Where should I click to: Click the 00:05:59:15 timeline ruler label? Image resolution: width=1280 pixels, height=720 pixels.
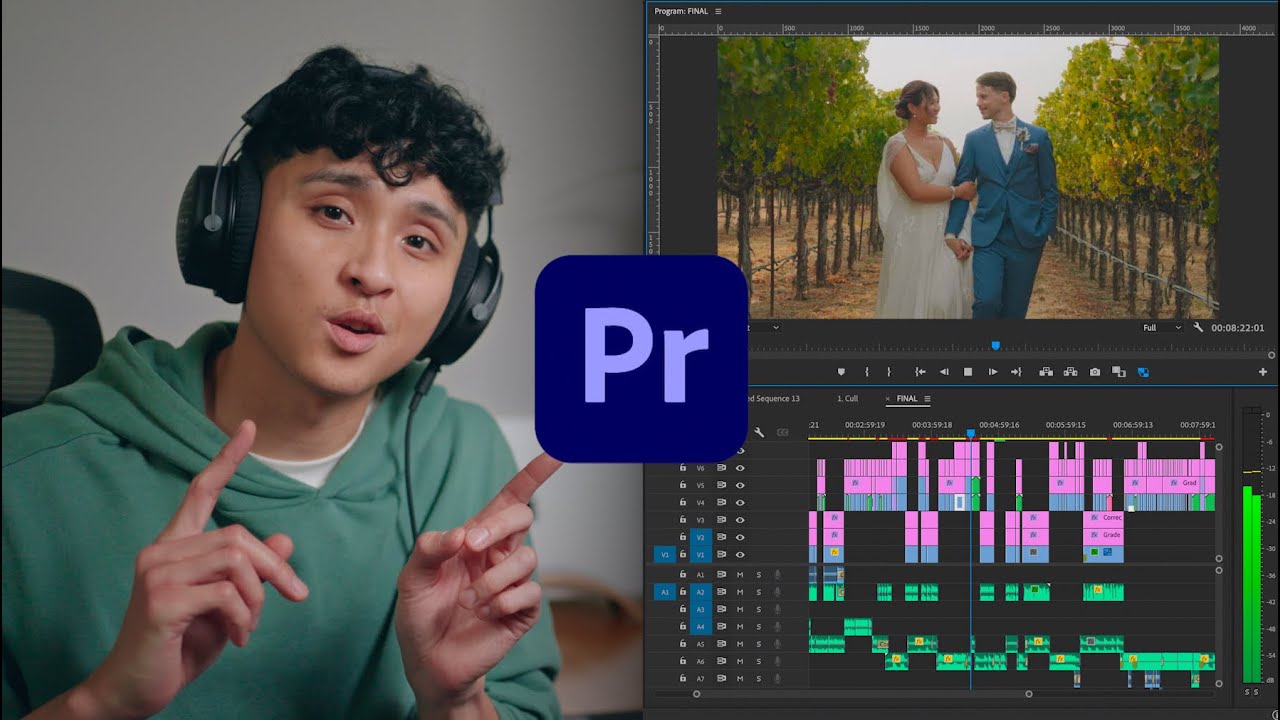tap(1065, 425)
